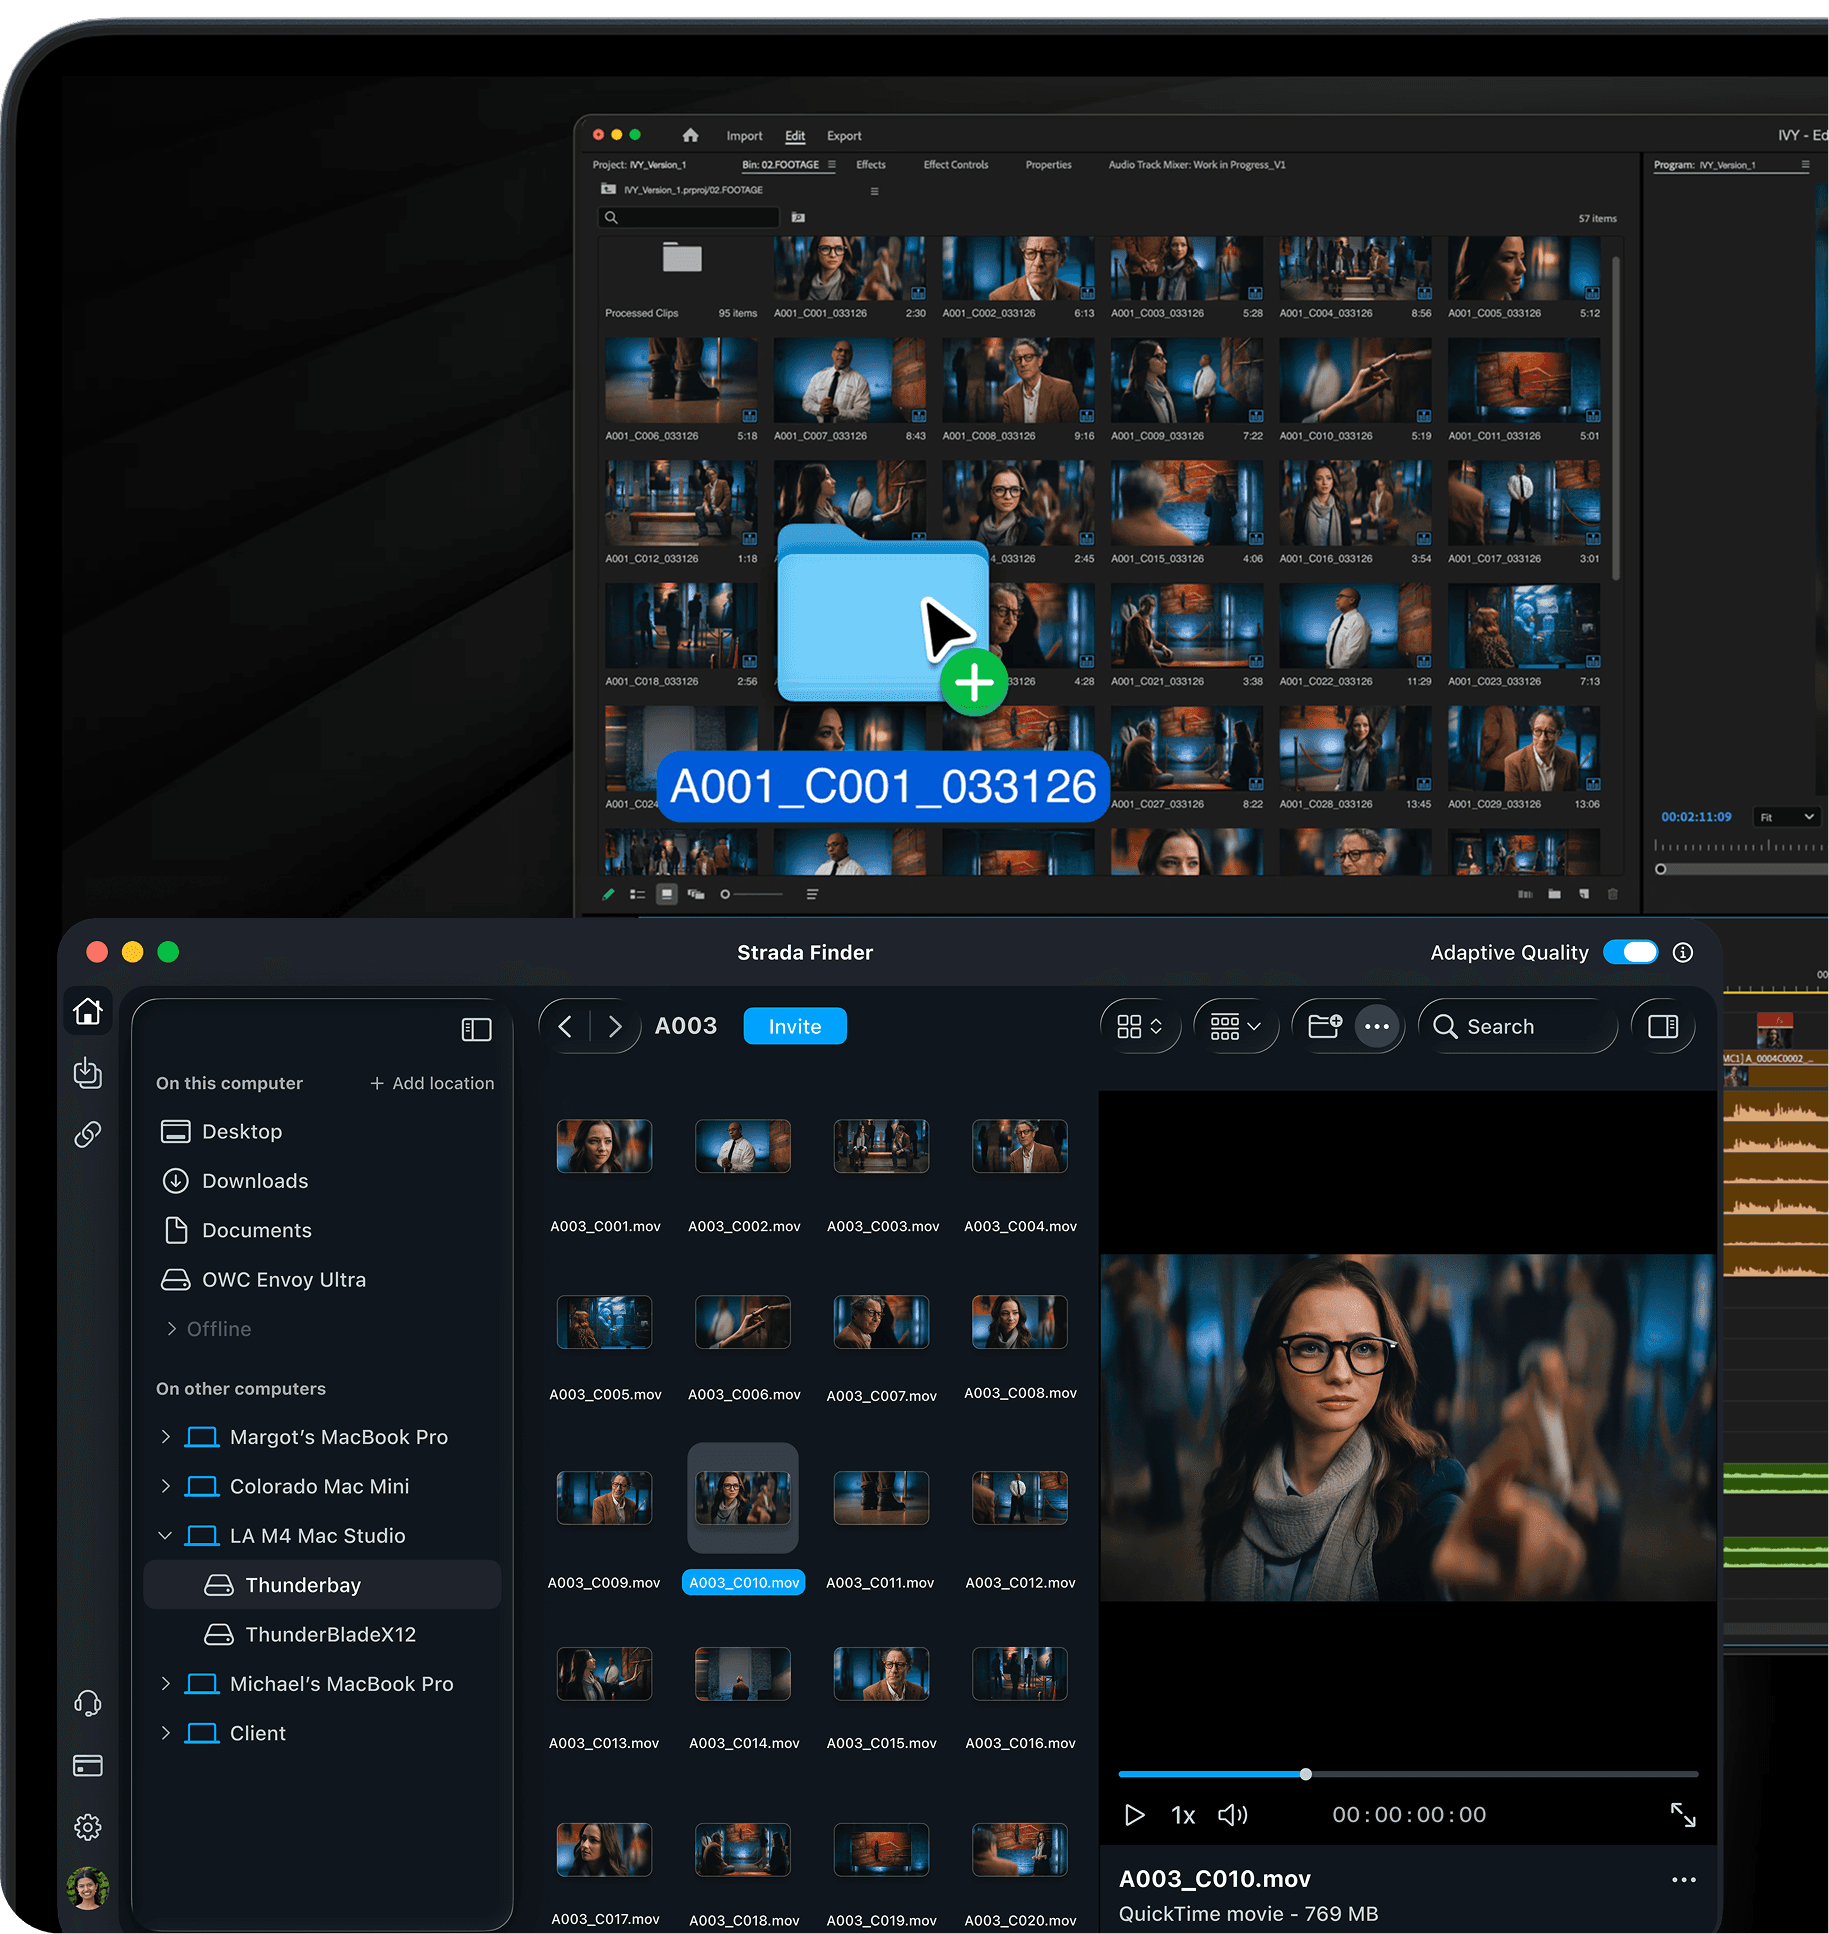Open the icon view size dropdown
The width and height of the screenshot is (1829, 1934).
(1140, 1026)
